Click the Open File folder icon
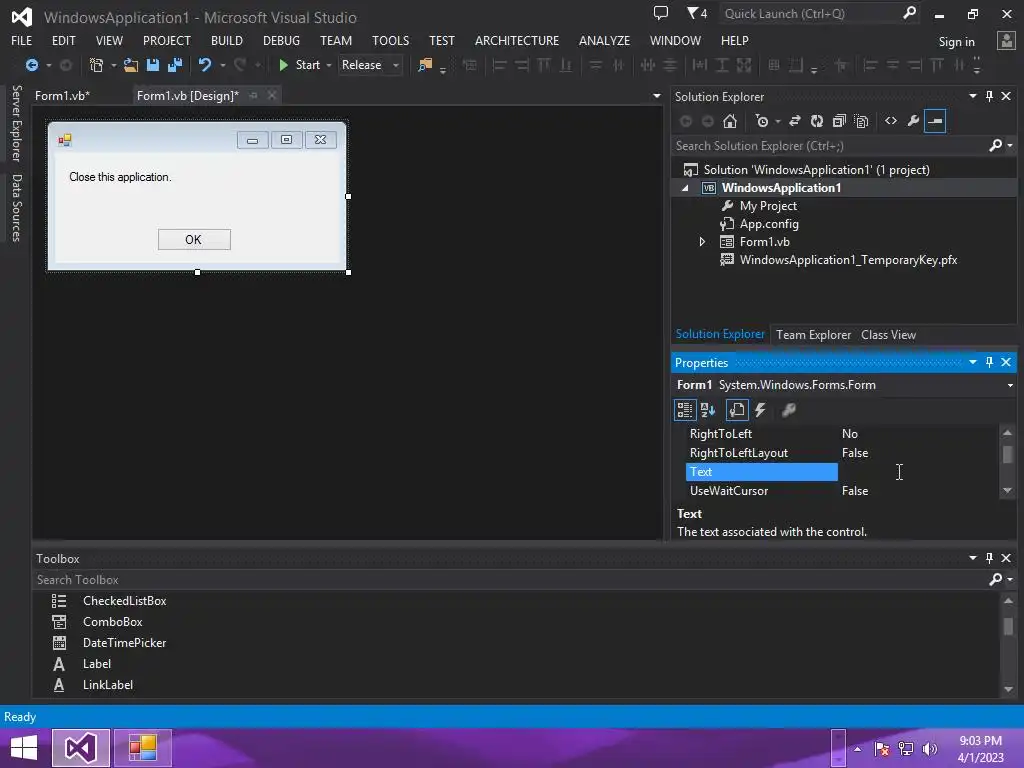 pyautogui.click(x=131, y=65)
